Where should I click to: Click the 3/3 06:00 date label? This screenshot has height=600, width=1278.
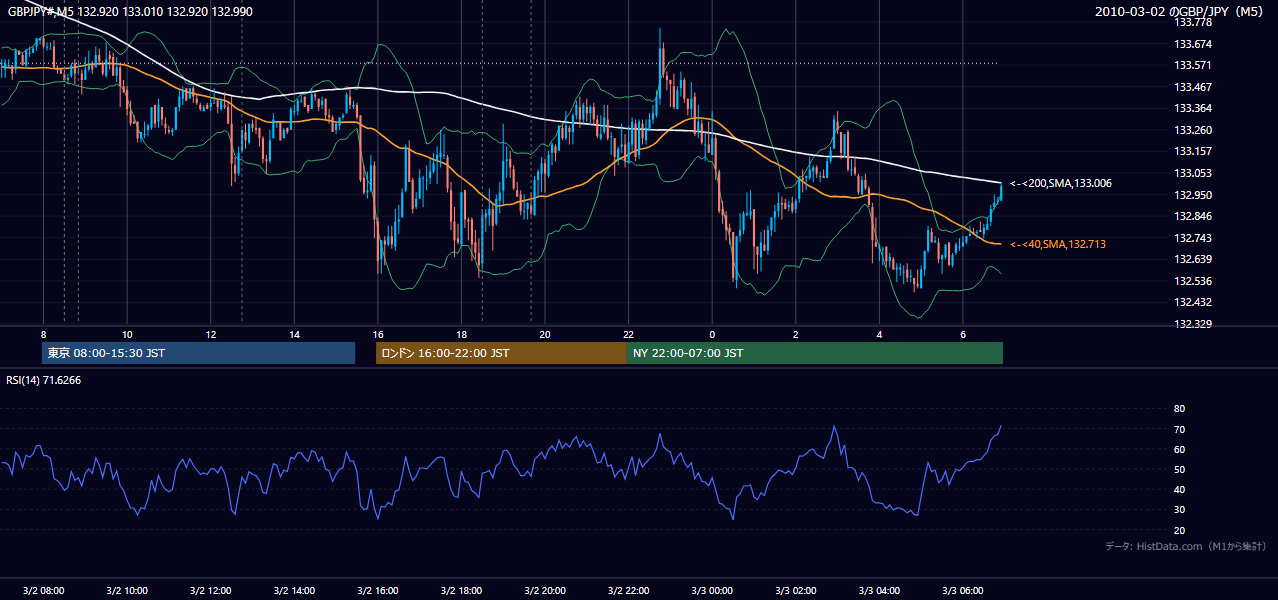pyautogui.click(x=963, y=591)
